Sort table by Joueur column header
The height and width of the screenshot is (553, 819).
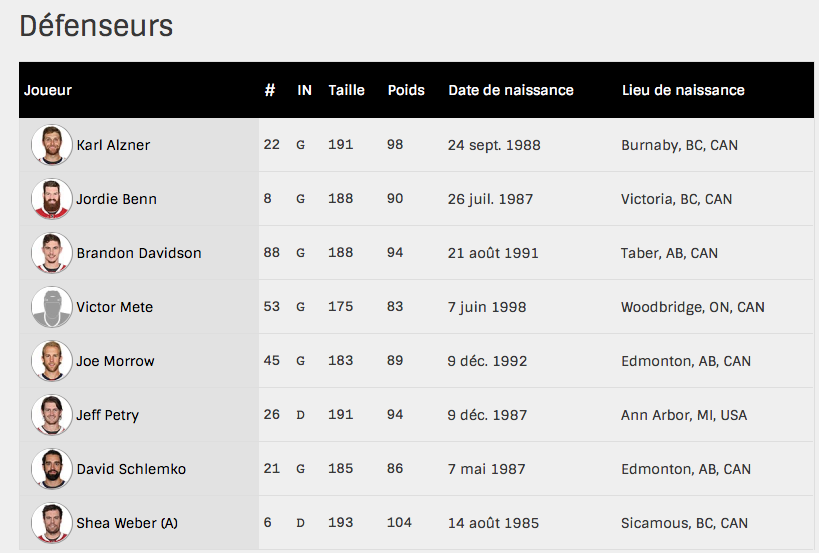(48, 90)
